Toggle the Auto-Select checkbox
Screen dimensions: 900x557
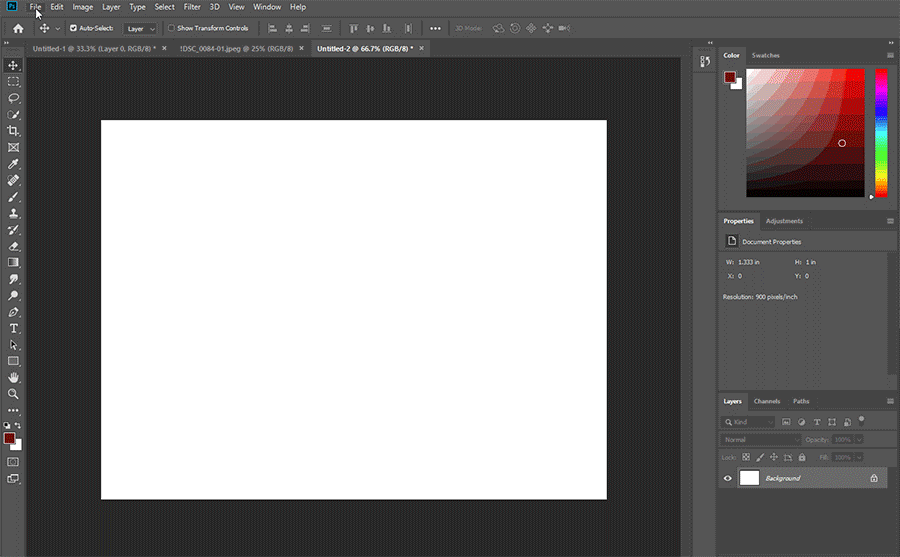(73, 28)
